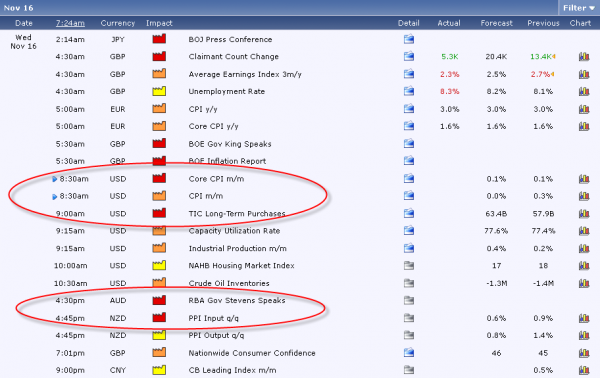This screenshot has width=600, height=378.
Task: Open chart icon for CB Leading Index m/m
Action: (584, 370)
